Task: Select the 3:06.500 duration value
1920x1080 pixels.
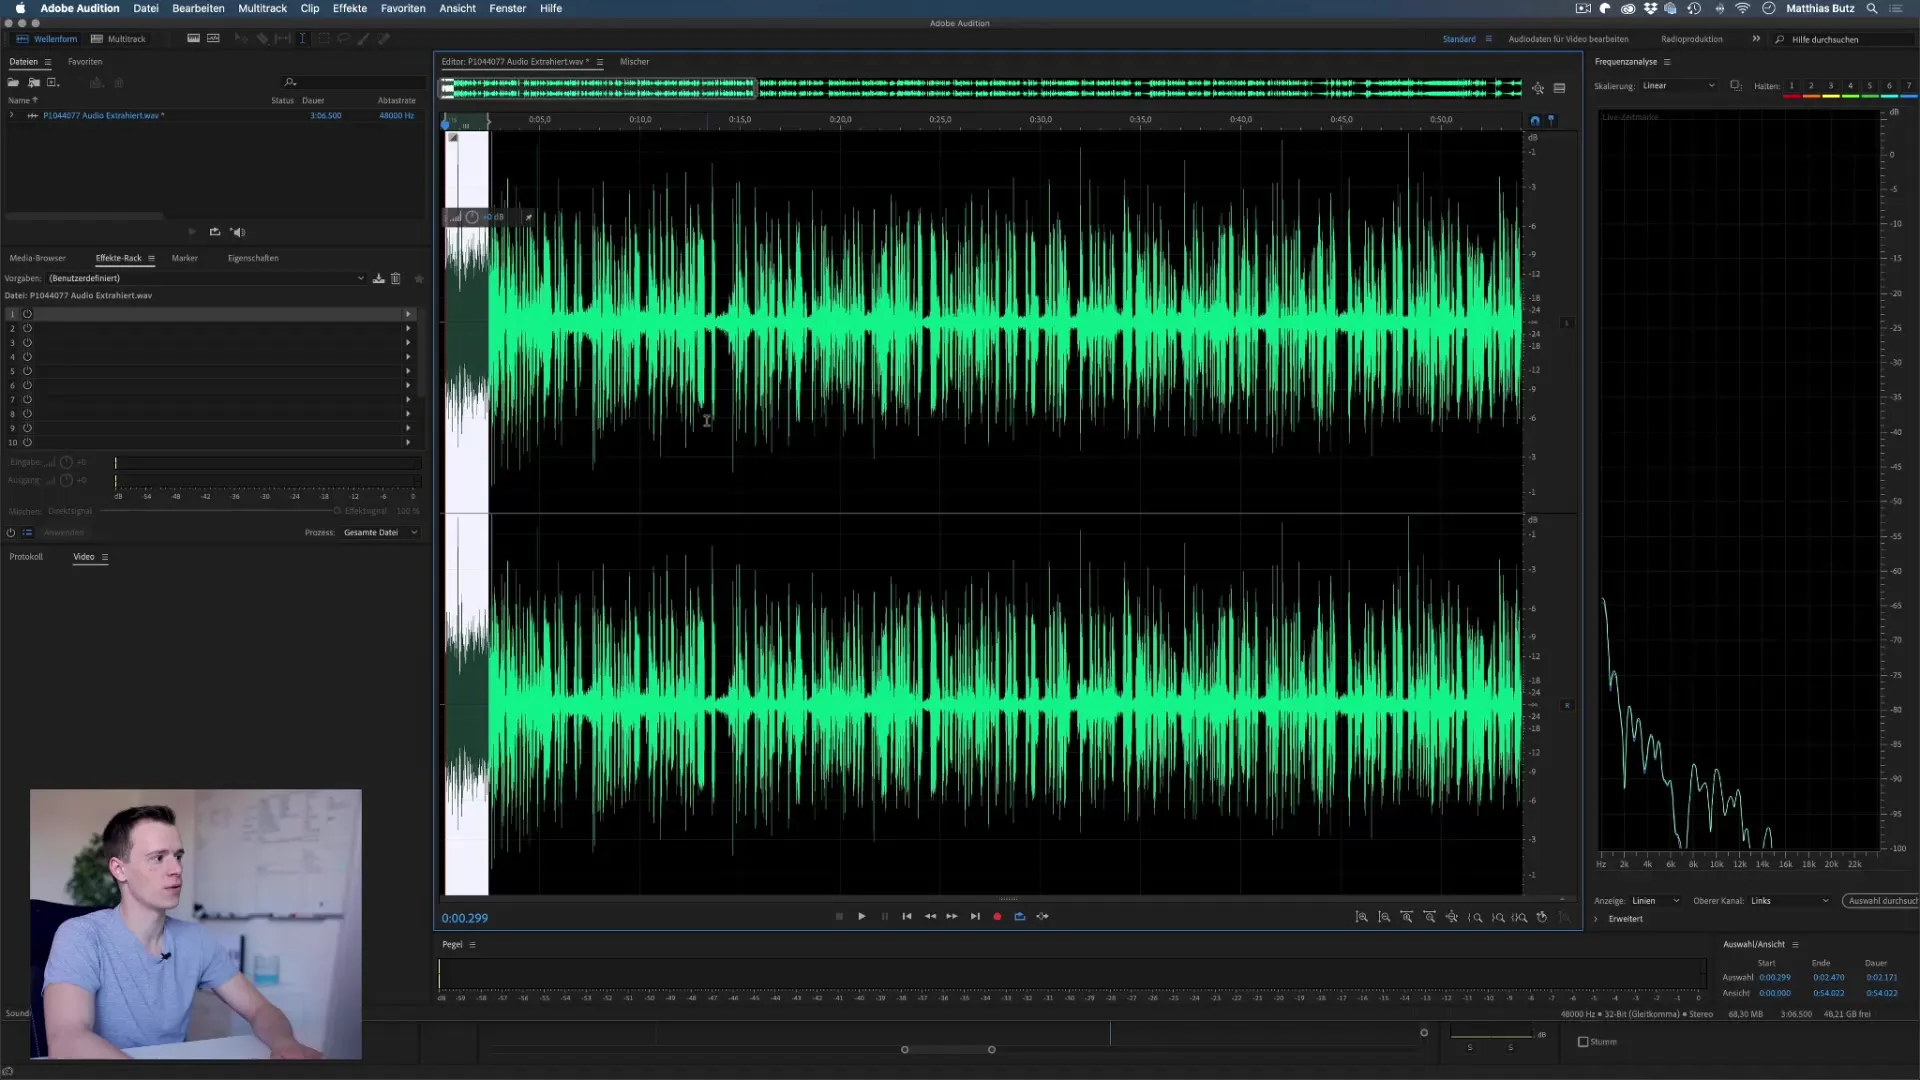Action: tap(325, 116)
